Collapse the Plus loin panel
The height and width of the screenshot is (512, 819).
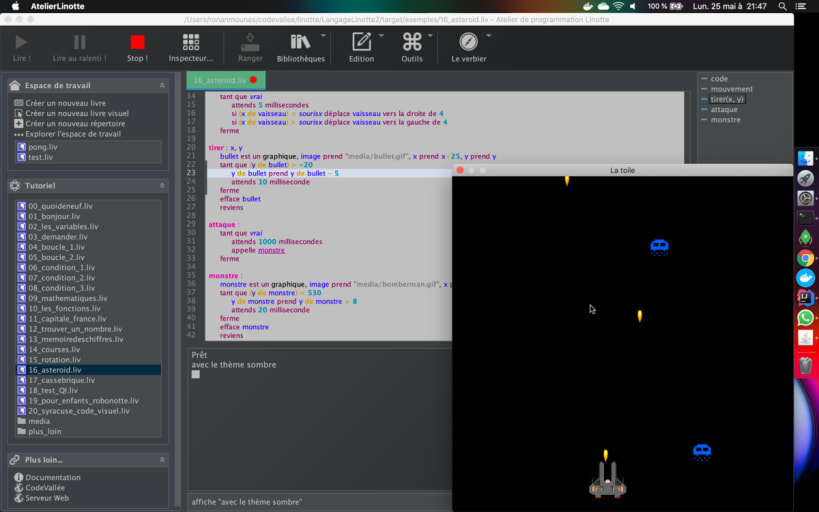162,460
